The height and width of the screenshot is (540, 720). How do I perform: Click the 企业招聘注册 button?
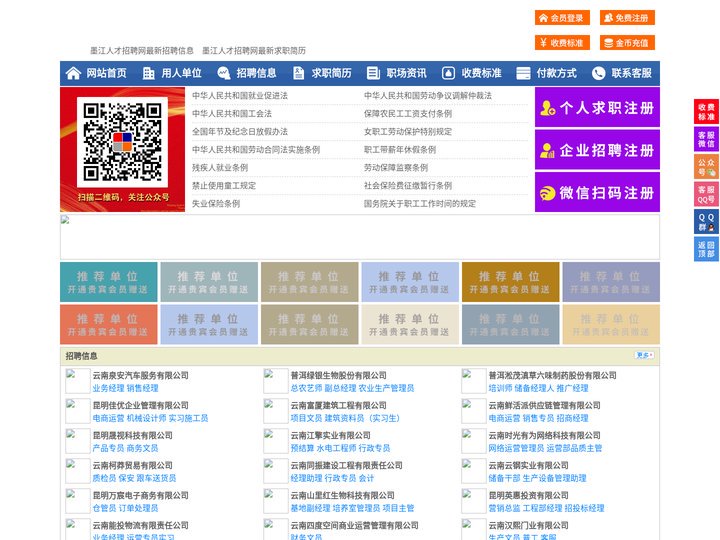[x=597, y=150]
